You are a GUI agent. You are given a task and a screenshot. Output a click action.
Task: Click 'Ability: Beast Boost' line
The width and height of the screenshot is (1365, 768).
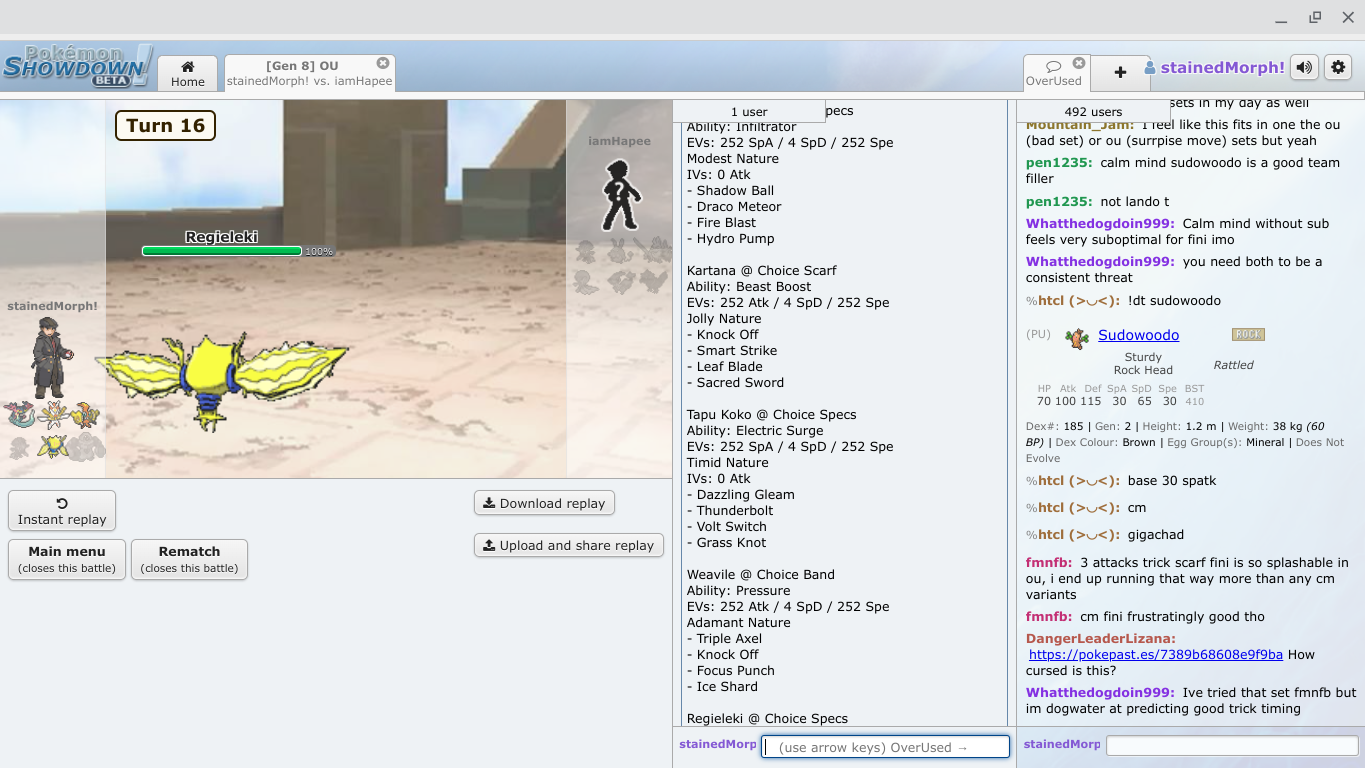tap(748, 286)
